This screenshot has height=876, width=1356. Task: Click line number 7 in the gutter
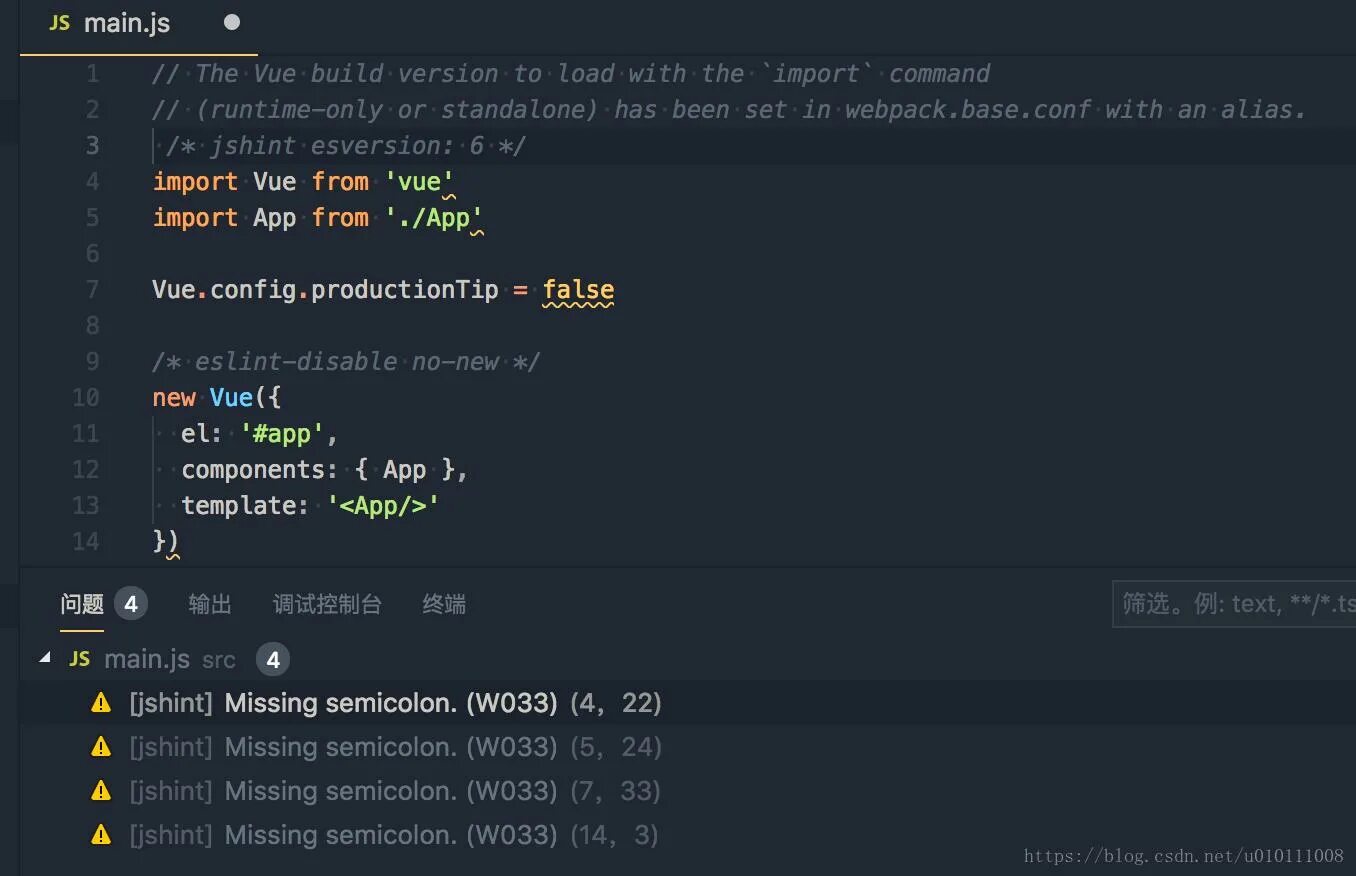(x=92, y=290)
